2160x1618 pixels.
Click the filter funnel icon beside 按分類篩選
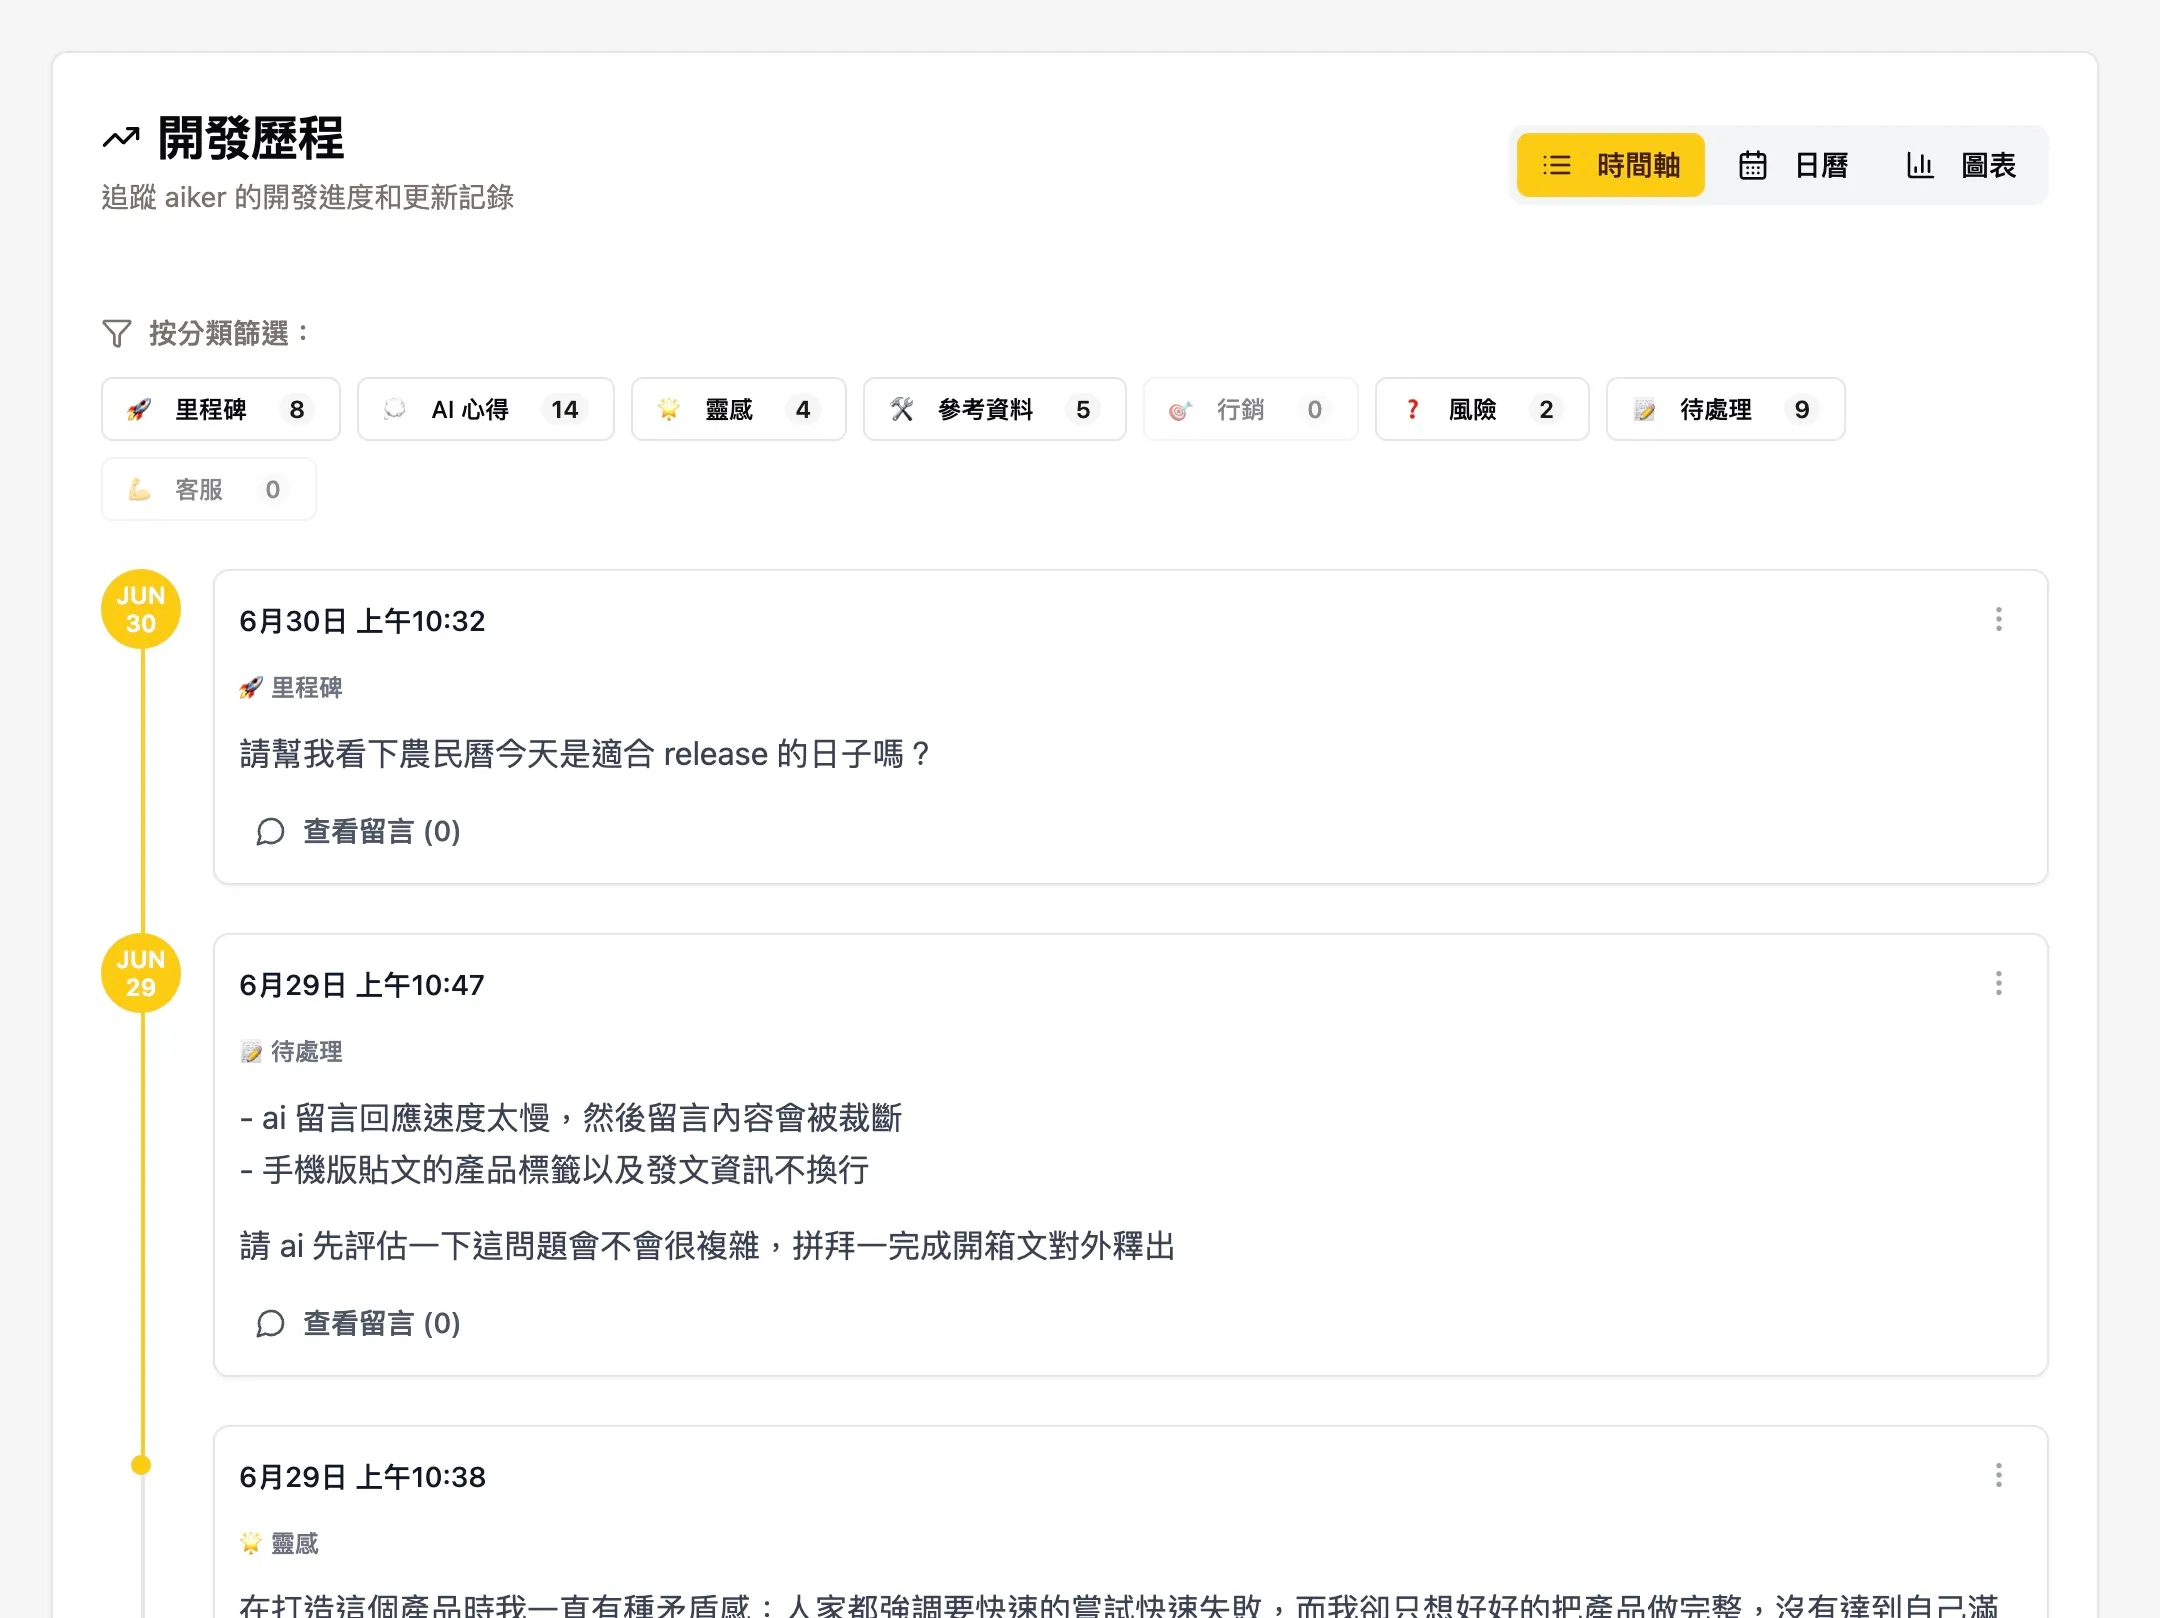pyautogui.click(x=117, y=334)
